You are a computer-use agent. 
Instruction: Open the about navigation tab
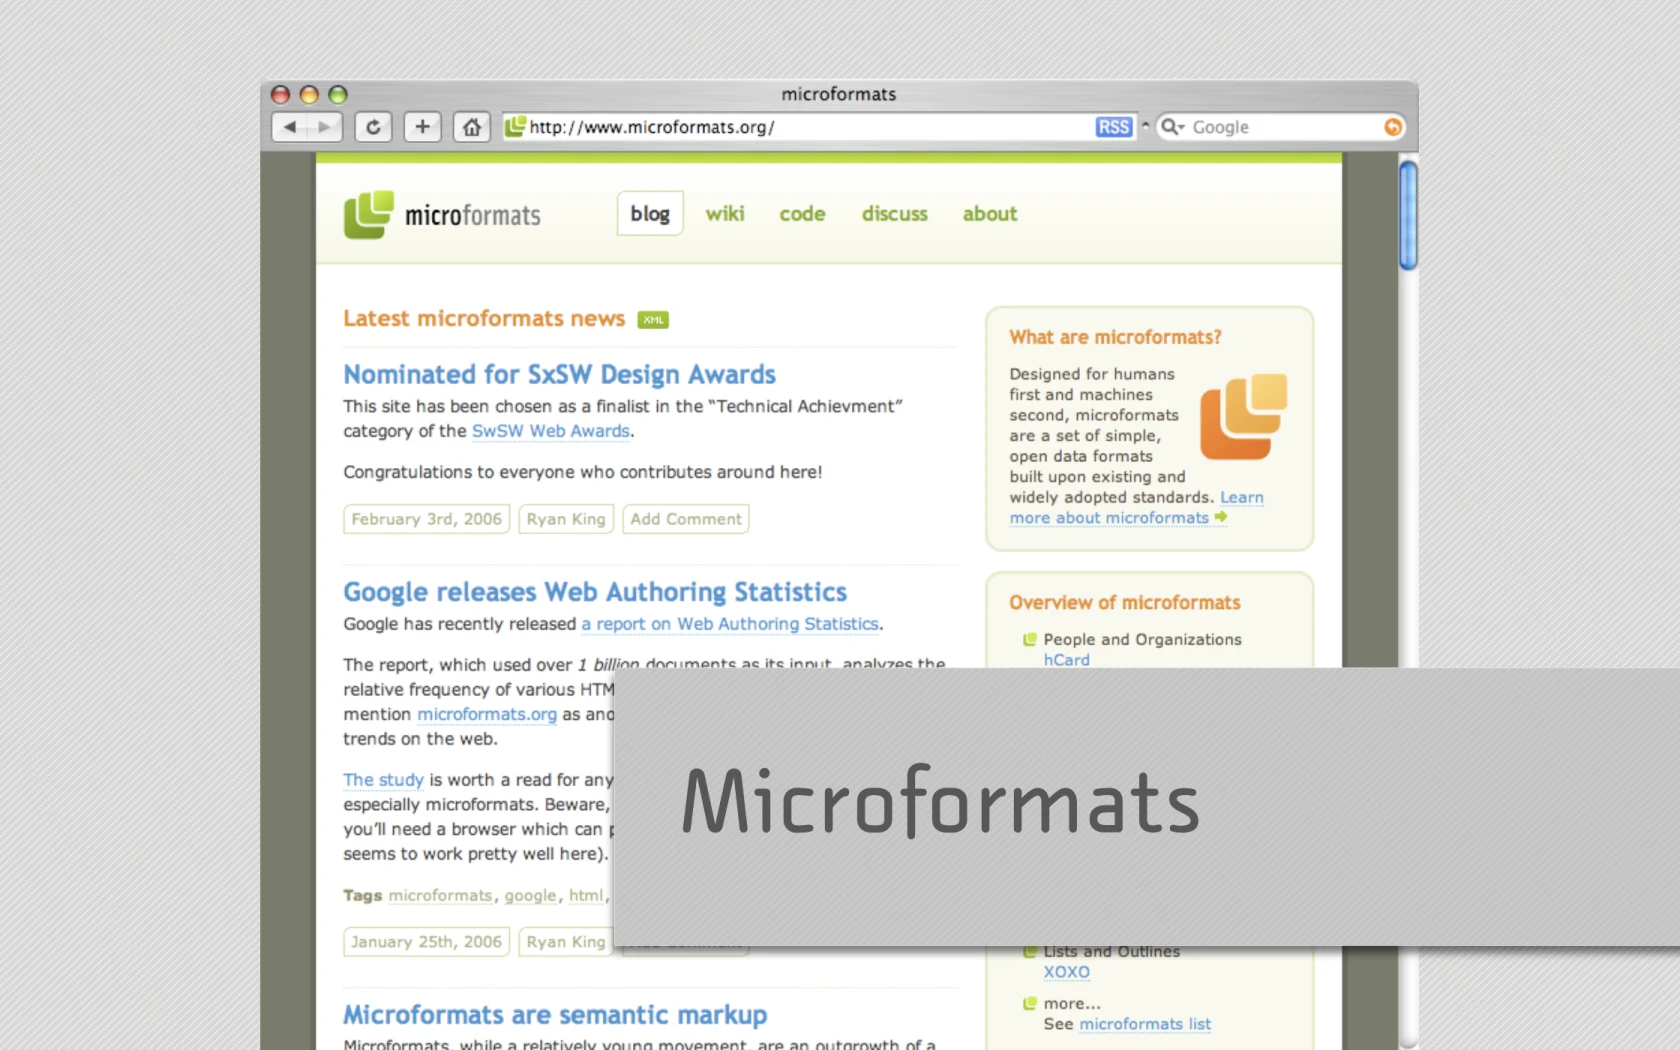(989, 213)
